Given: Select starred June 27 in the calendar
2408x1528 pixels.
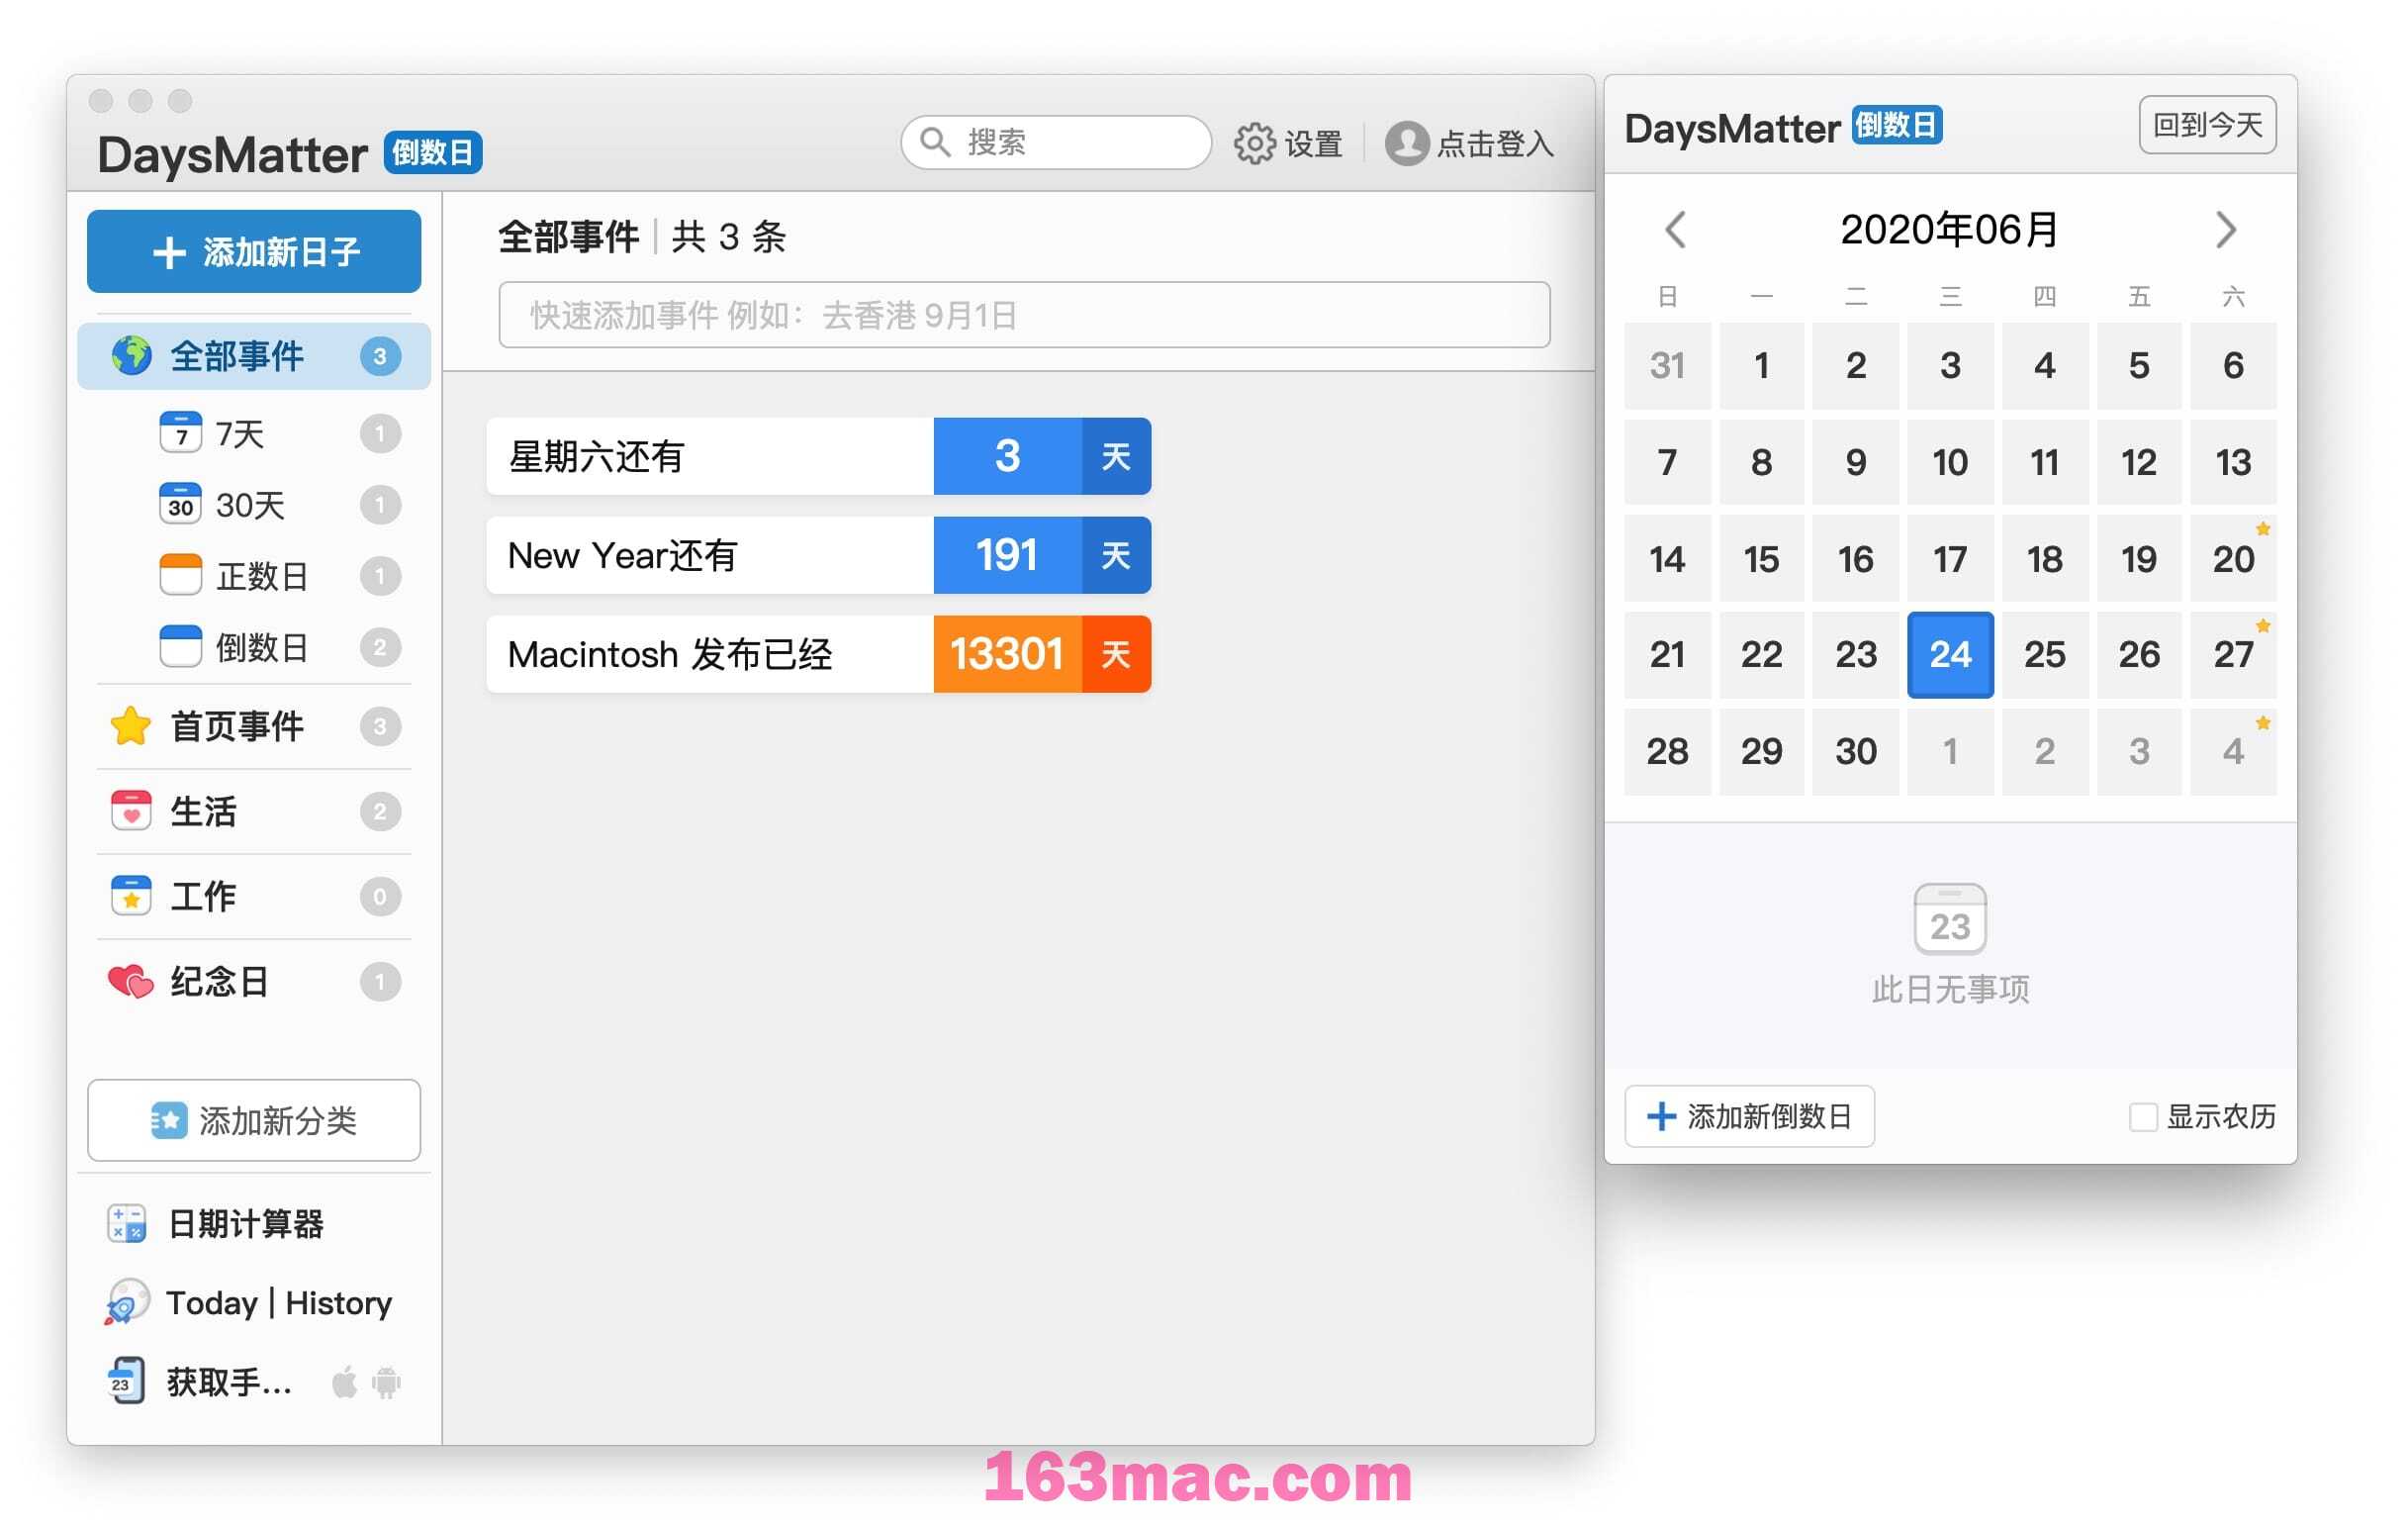Looking at the screenshot, I should point(2233,654).
